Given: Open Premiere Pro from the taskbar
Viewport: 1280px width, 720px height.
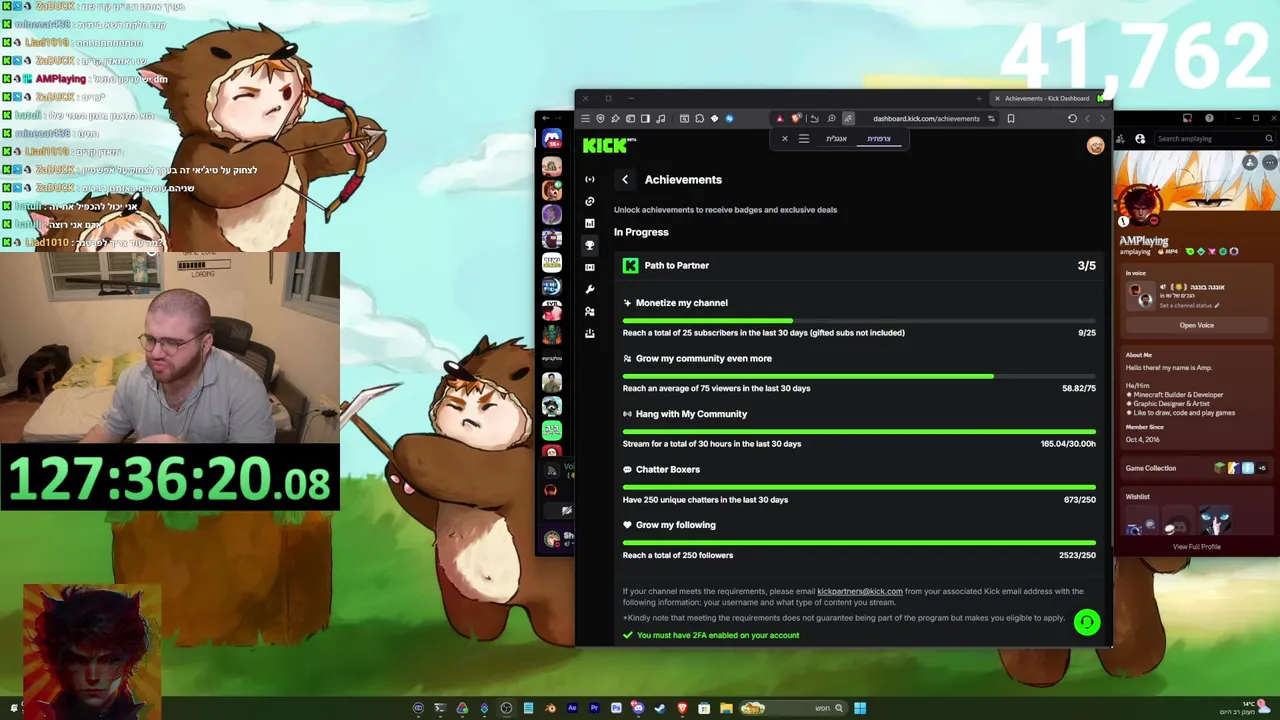Looking at the screenshot, I should coord(594,708).
